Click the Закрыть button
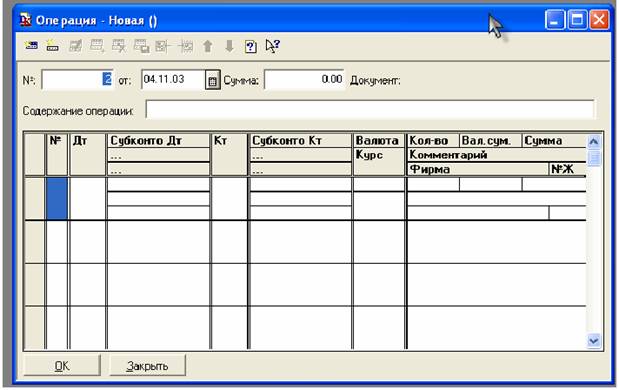The image size is (619, 390). (x=147, y=366)
